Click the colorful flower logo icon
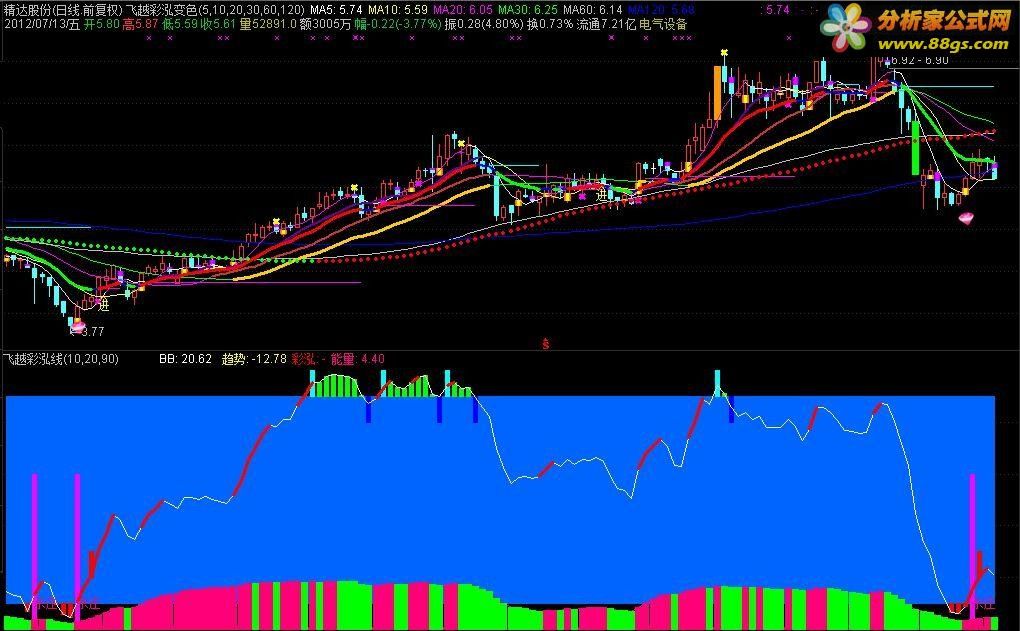The height and width of the screenshot is (631, 1020). (x=846, y=28)
